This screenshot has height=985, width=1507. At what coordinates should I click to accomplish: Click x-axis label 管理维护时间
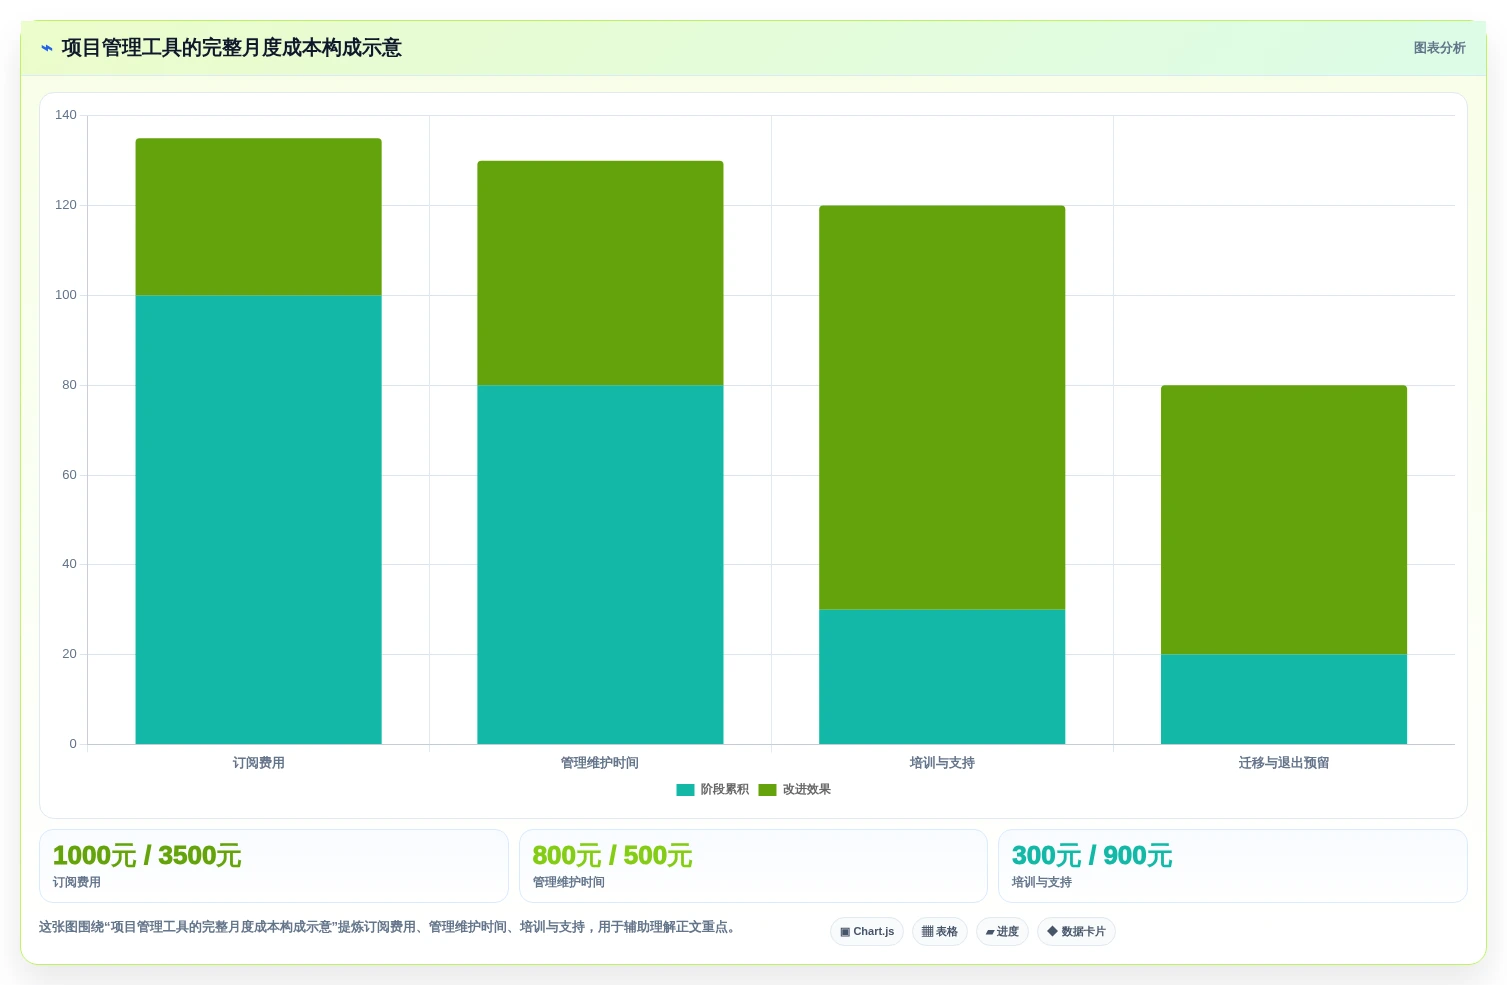pos(600,763)
